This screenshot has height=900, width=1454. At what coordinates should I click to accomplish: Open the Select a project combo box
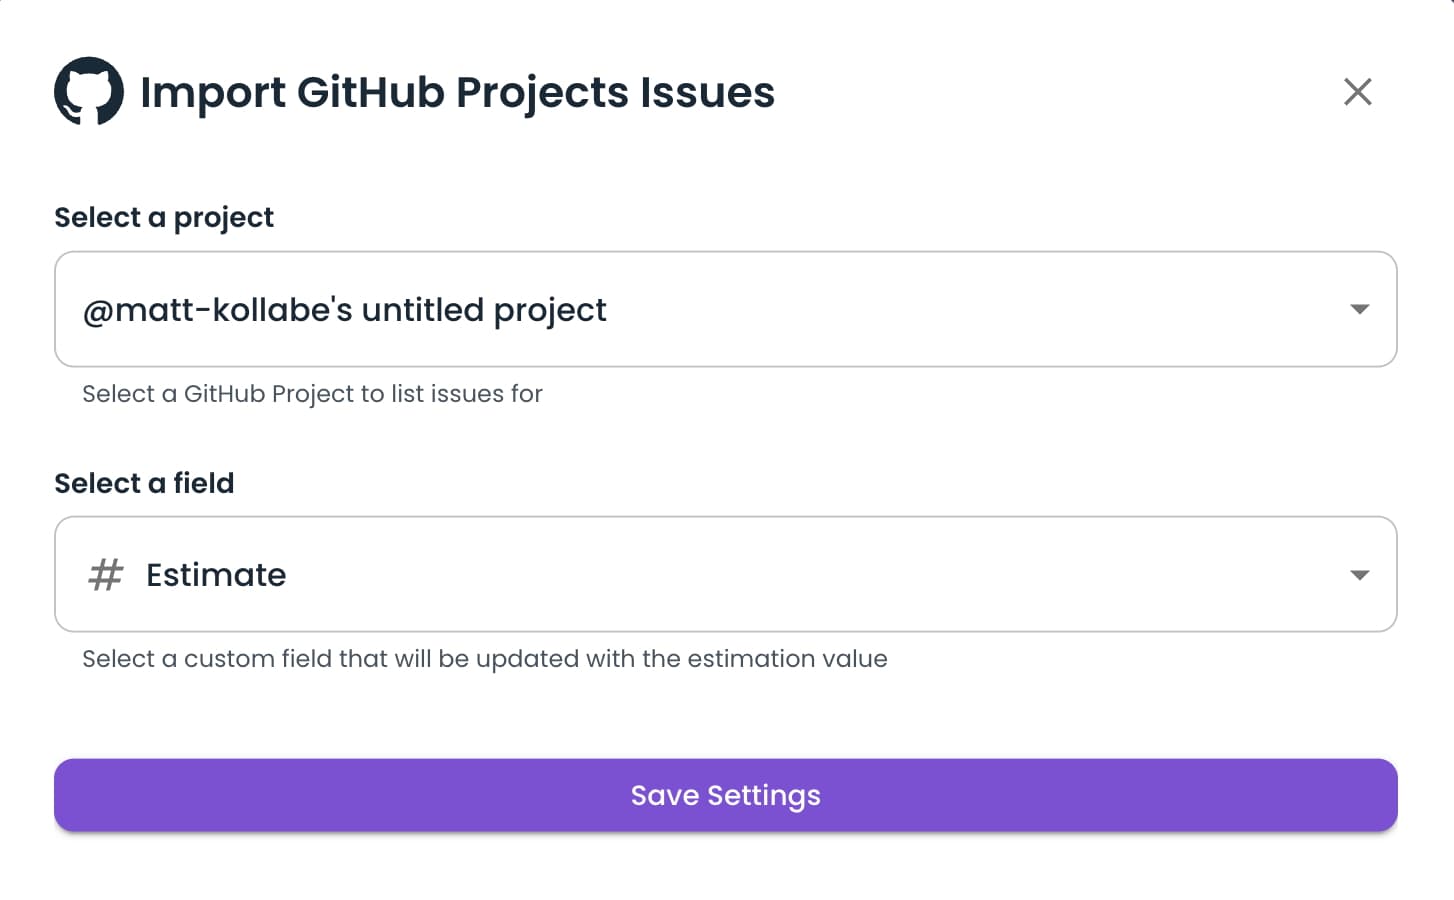(725, 309)
